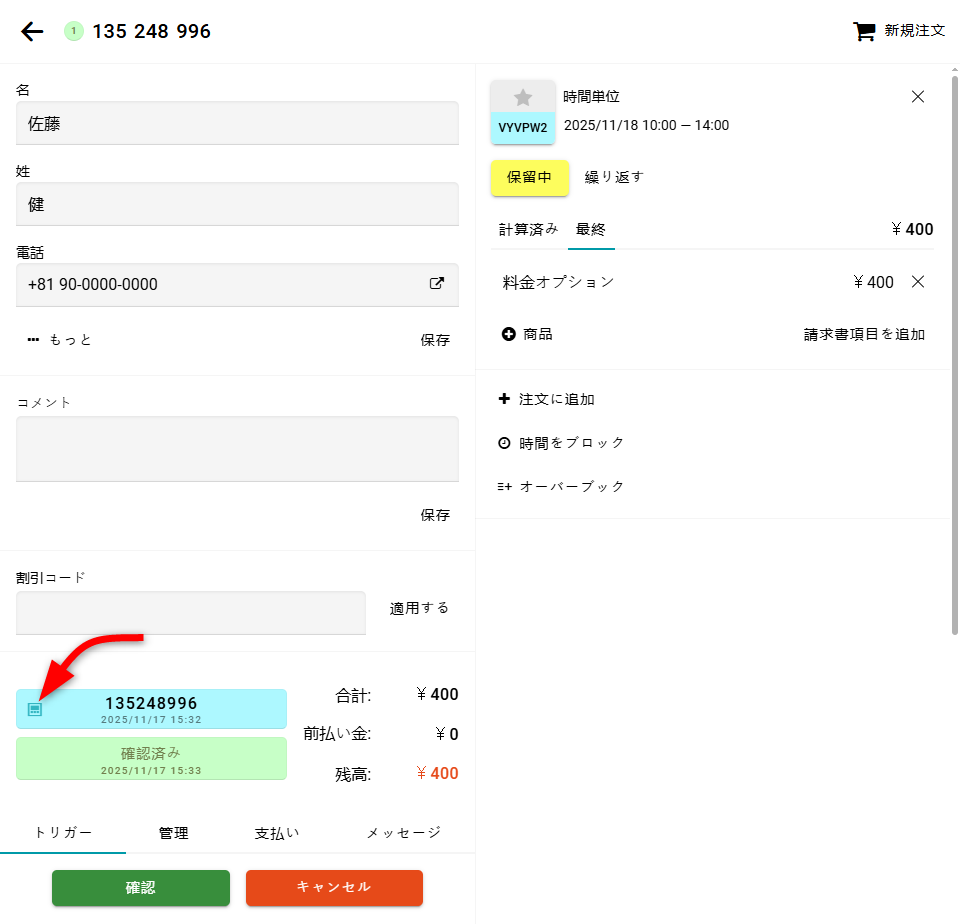Image resolution: width=960 pixels, height=924 pixels.
Task: Expand もっと for additional customer fields
Action: (x=60, y=340)
